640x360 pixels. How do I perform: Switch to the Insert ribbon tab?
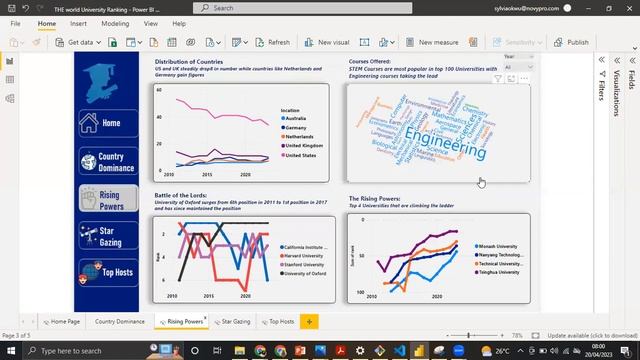(78, 24)
